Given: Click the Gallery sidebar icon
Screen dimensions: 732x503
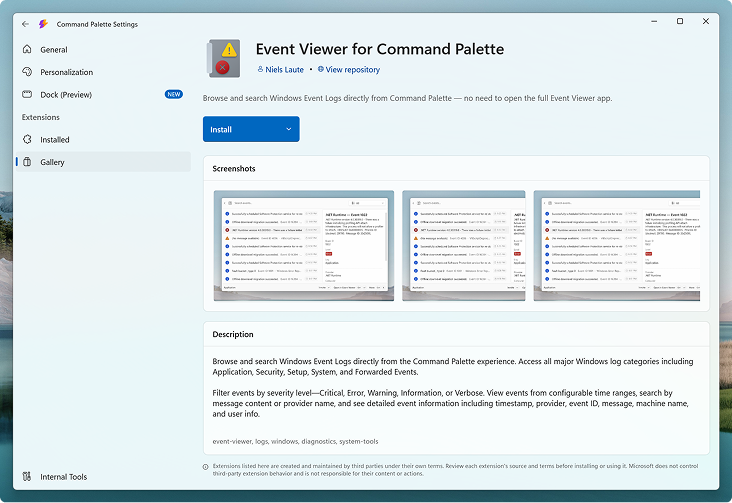Looking at the screenshot, I should 27,162.
